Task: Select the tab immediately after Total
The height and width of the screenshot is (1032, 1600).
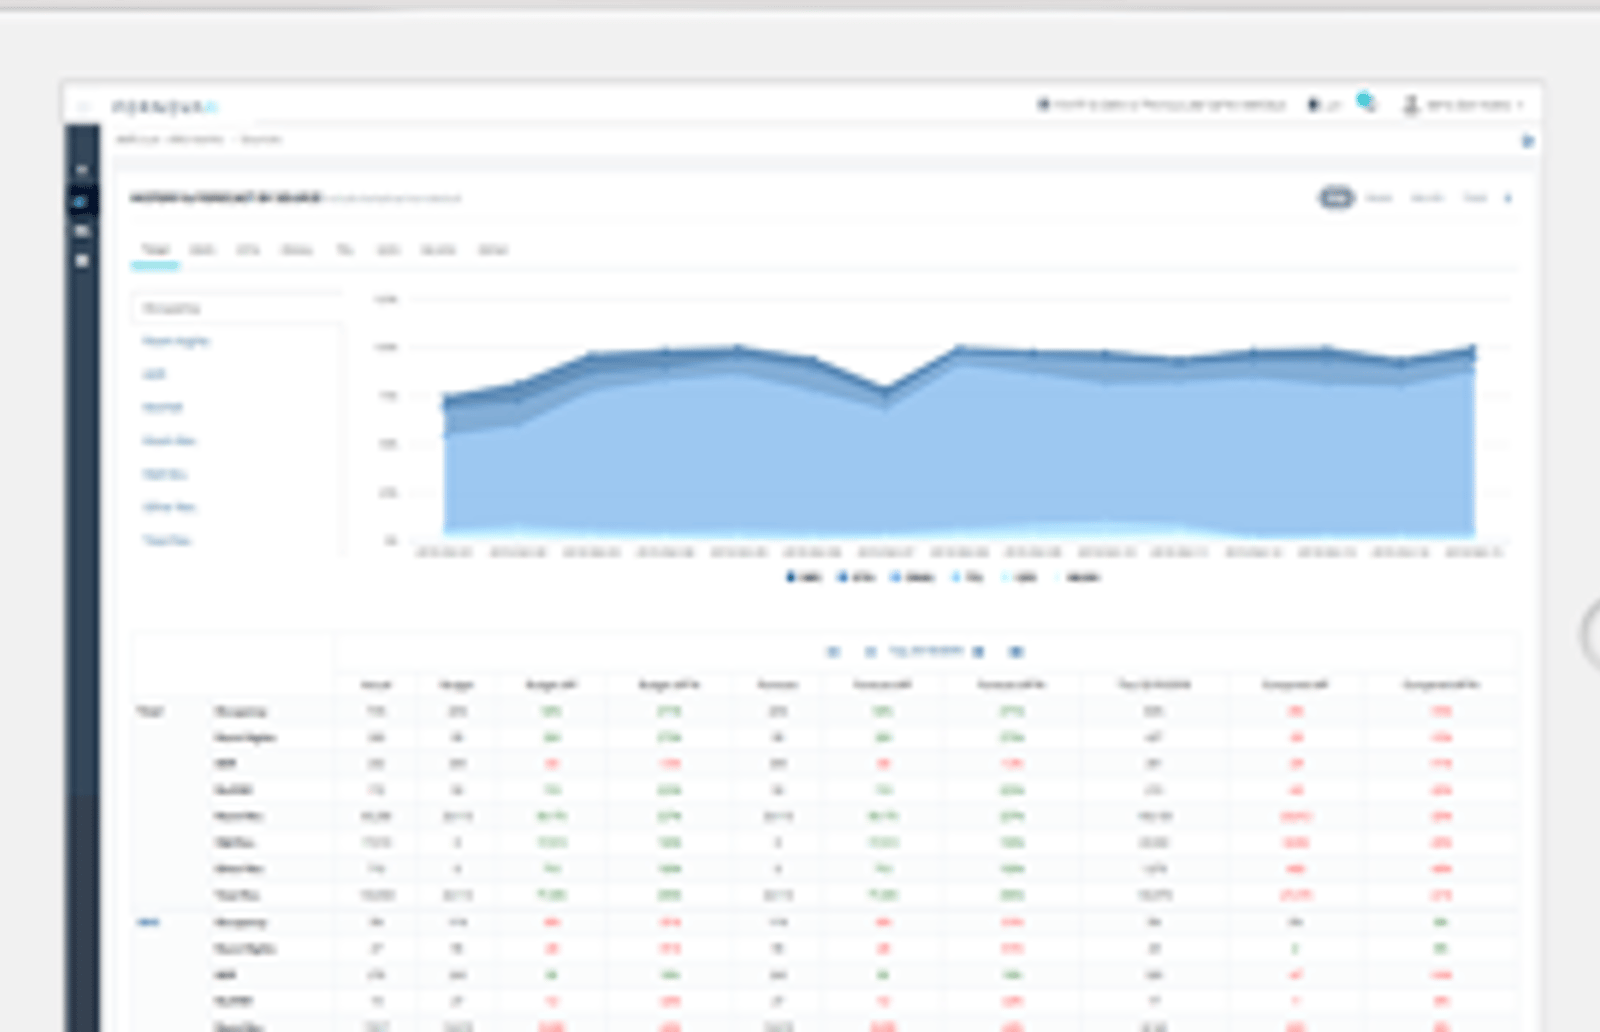Action: click(202, 250)
